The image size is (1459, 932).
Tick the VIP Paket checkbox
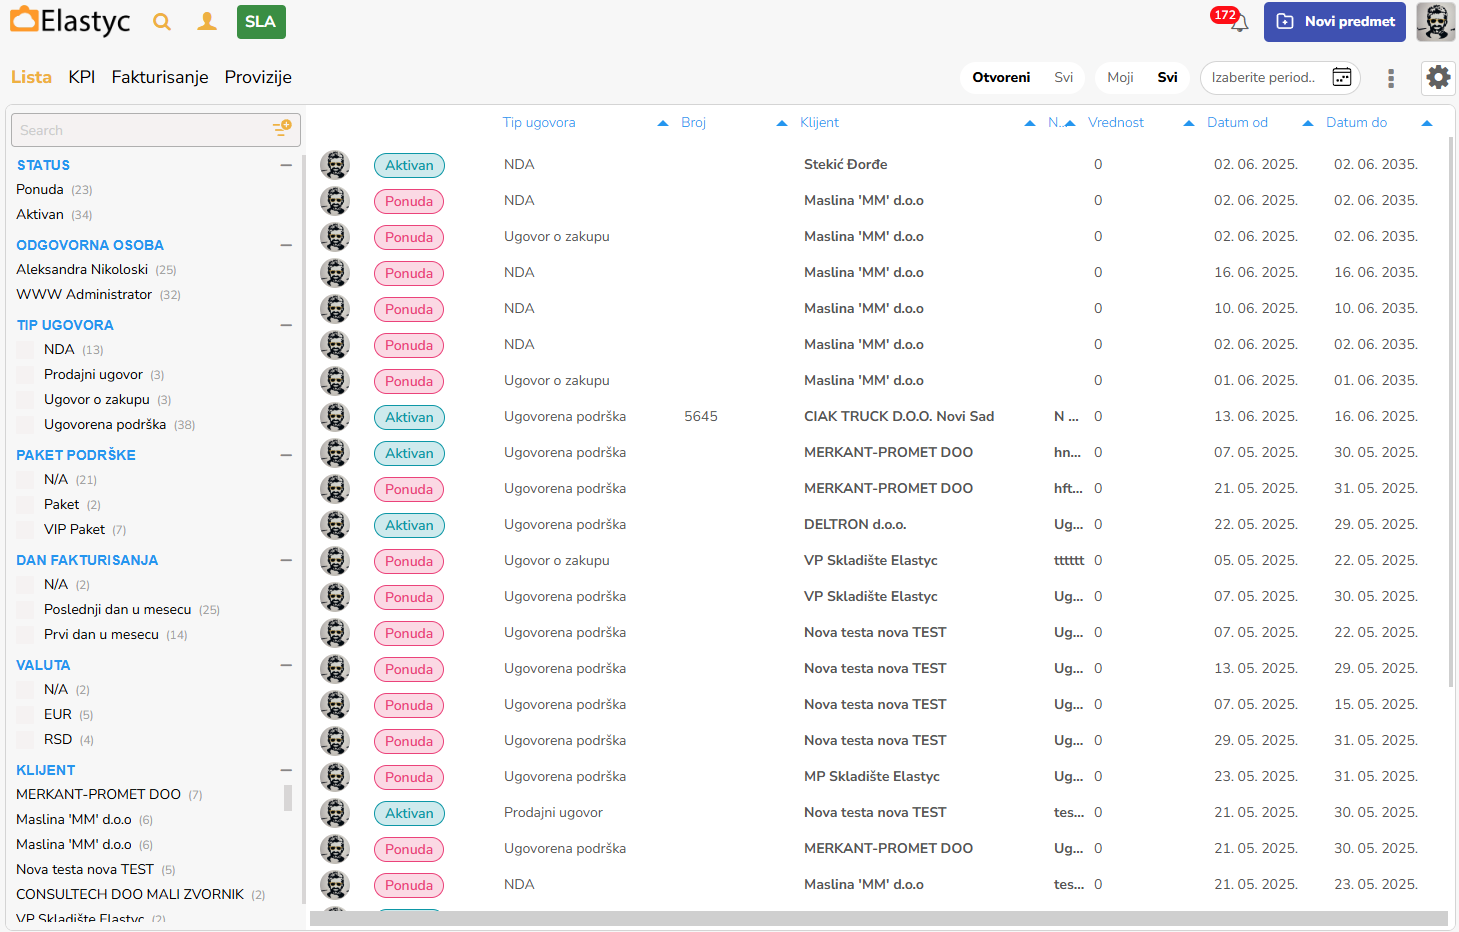(26, 530)
